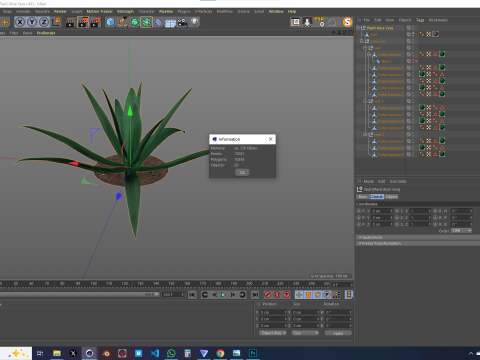Viewport: 480px width, 360px height.
Task: Add a Cube primitive object
Action: [x=110, y=22]
